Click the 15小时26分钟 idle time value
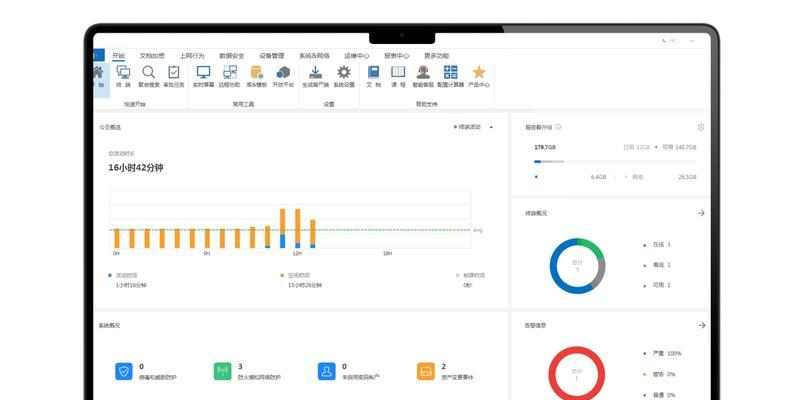804x400 pixels. (305, 285)
